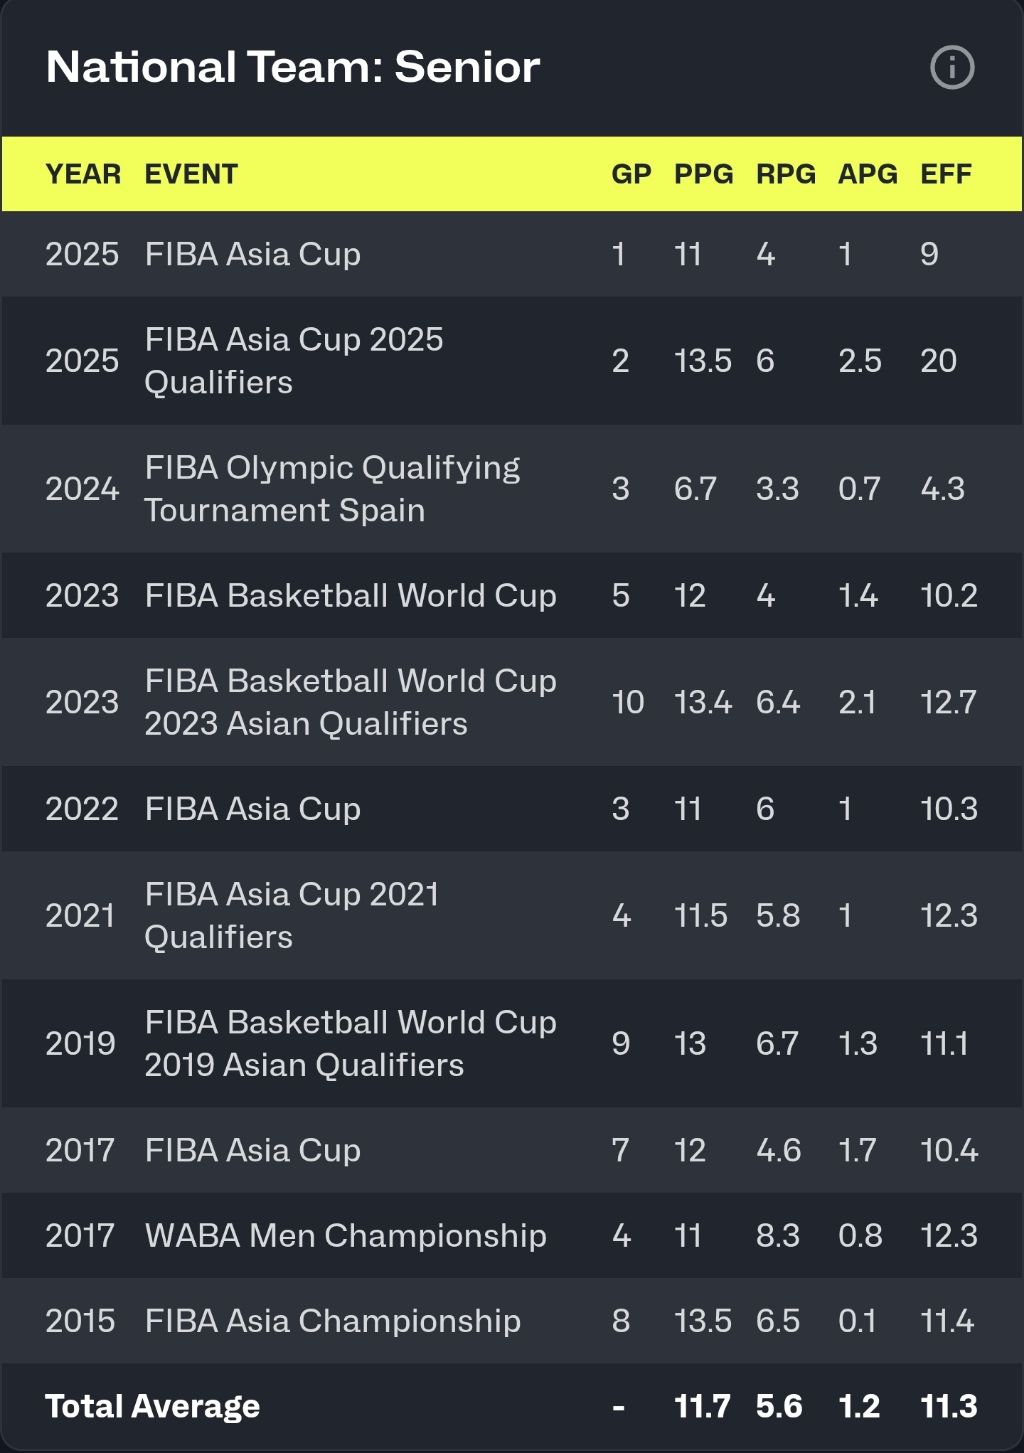Open the 2023 FIBA Basketball World Cup event
The image size is (1024, 1453).
point(350,596)
